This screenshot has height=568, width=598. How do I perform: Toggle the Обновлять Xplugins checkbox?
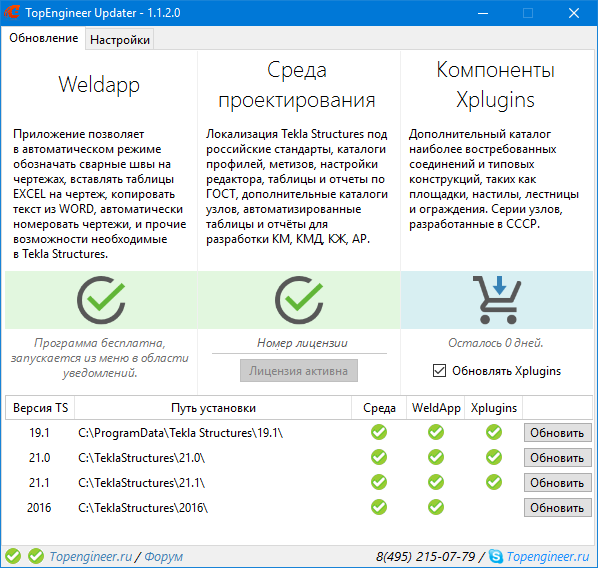pos(439,370)
